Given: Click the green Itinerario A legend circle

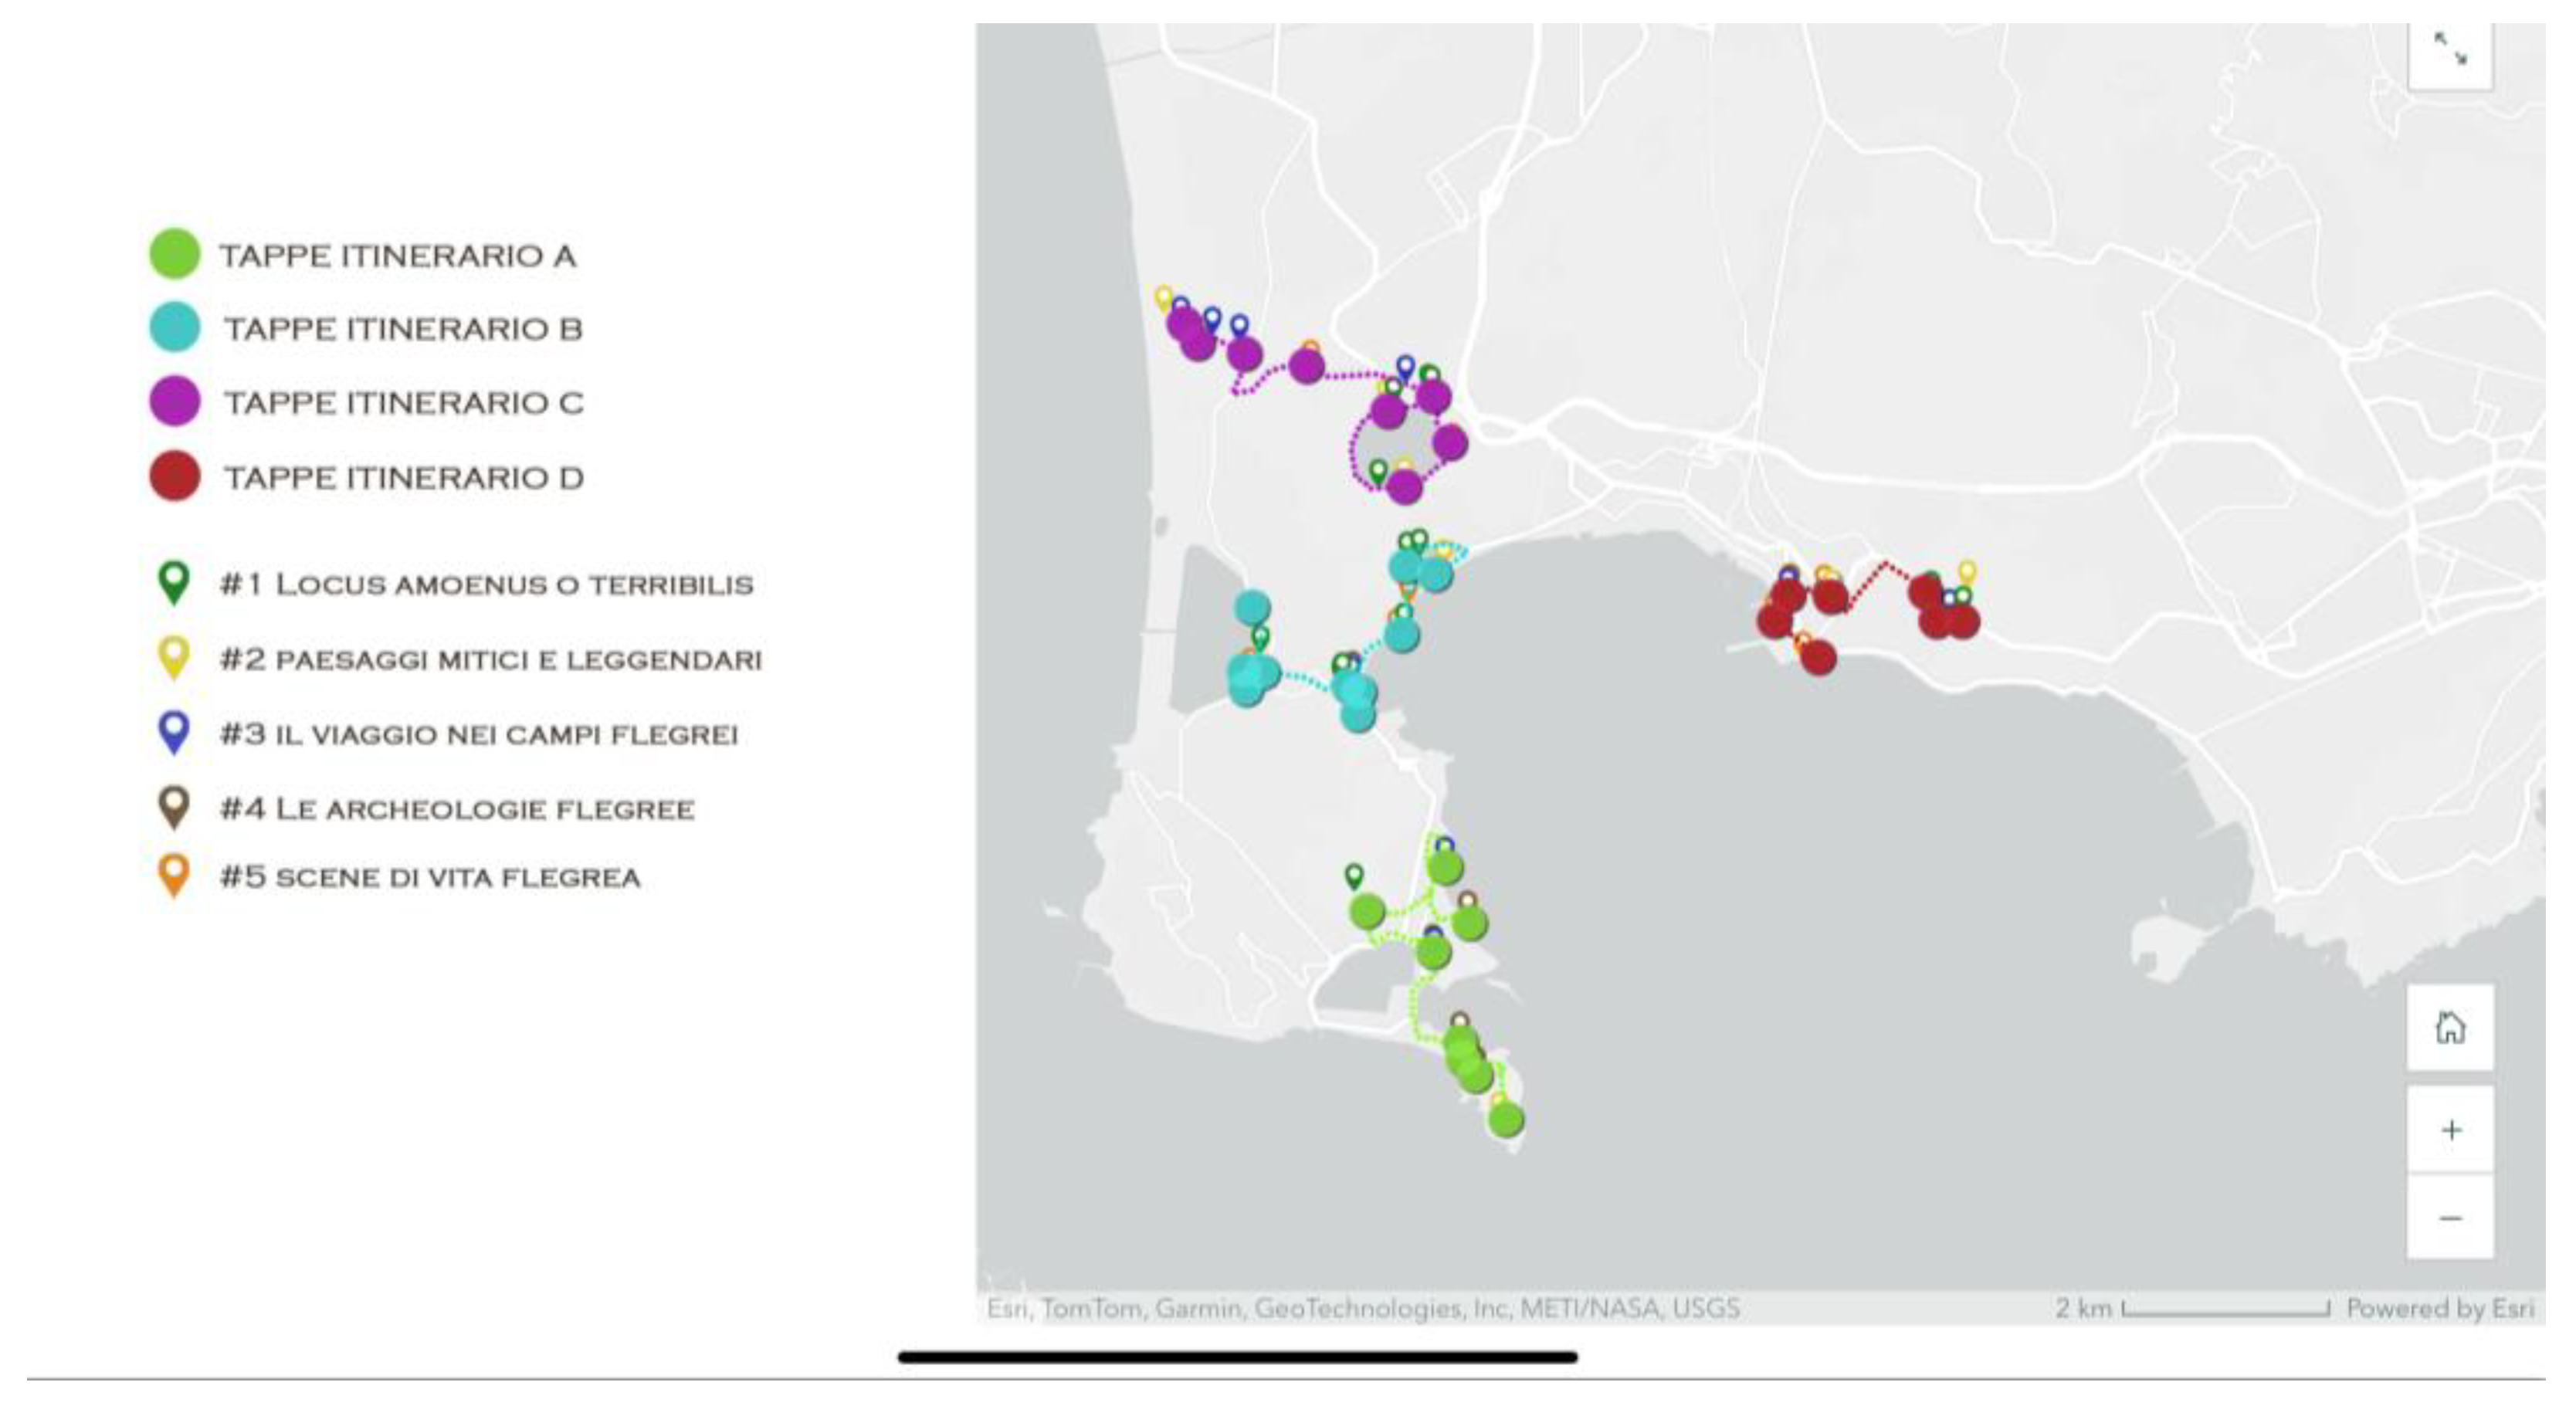Looking at the screenshot, I should 175,253.
